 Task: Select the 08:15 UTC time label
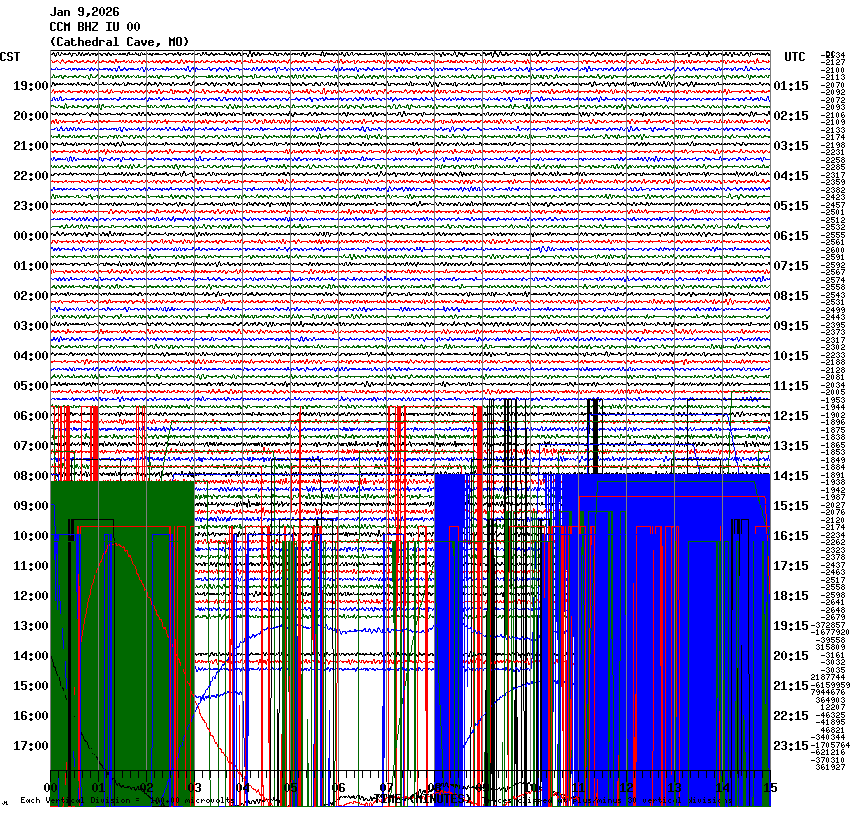791,296
